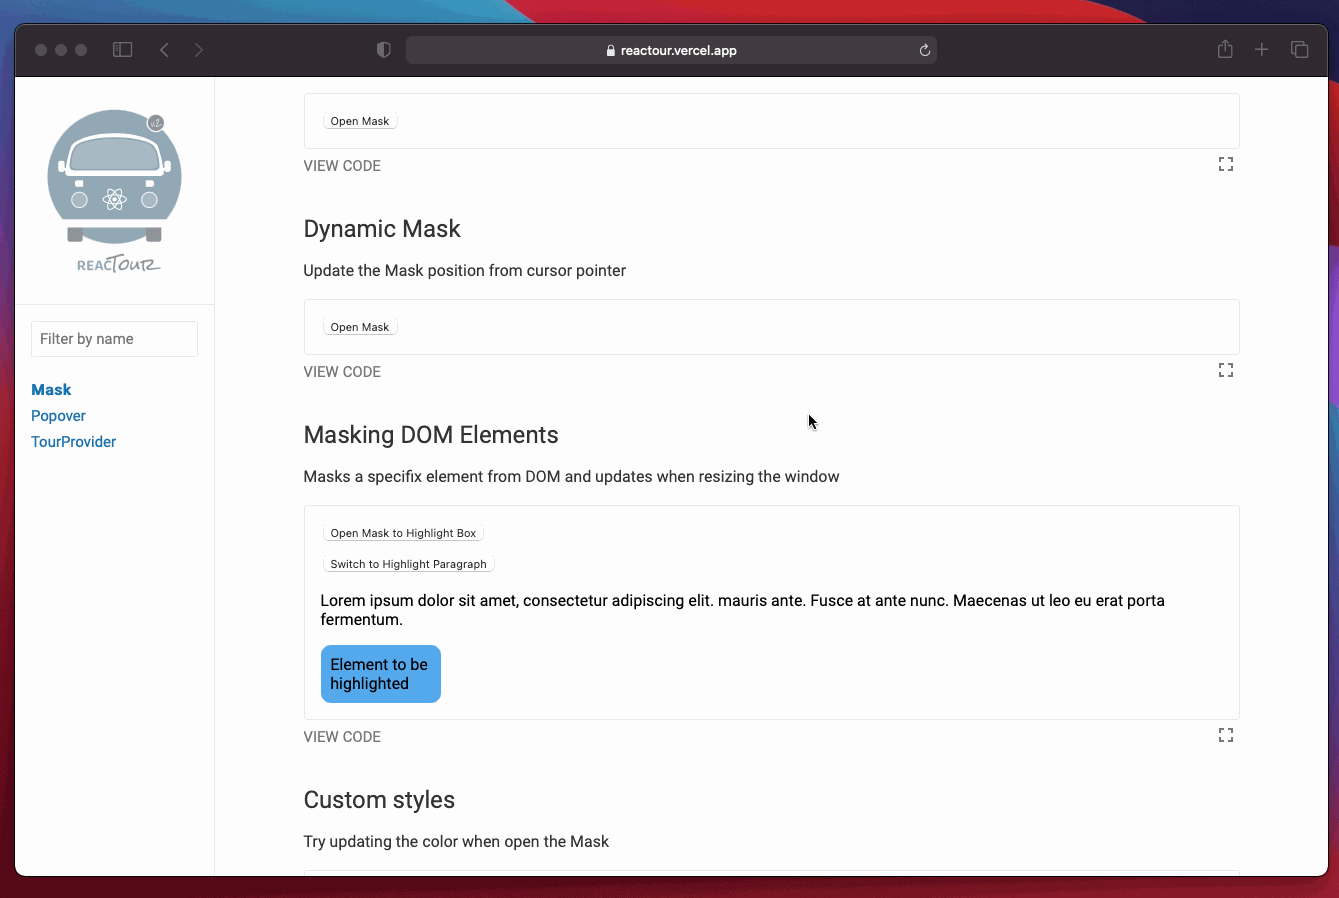Focus the Filter by name field
Viewport: 1339px width, 898px height.
(114, 339)
